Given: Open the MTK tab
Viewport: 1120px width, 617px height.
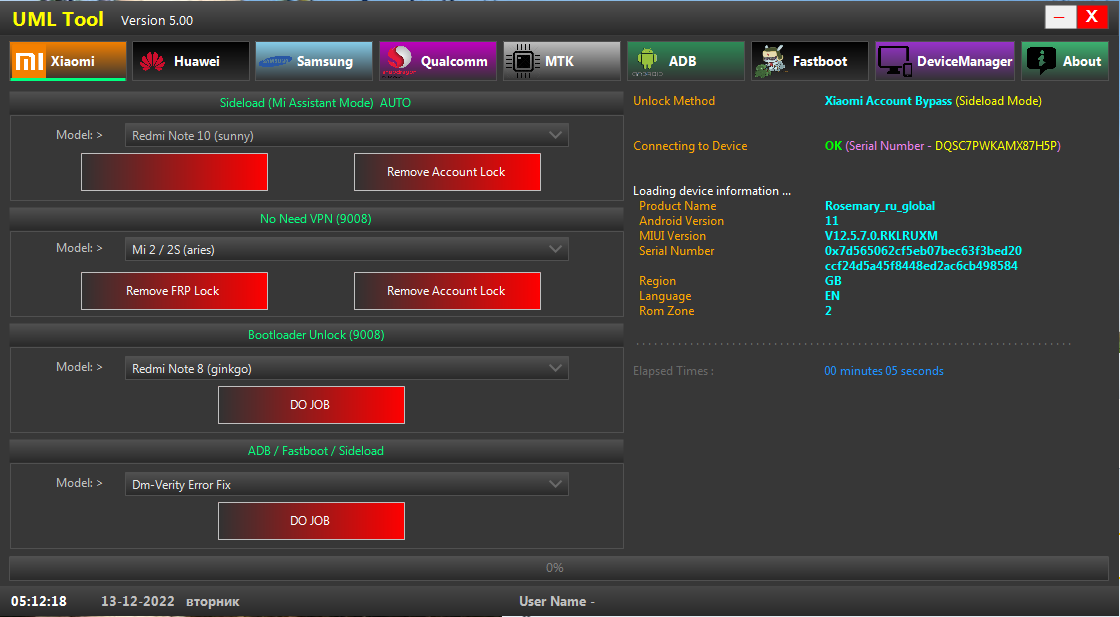Looking at the screenshot, I should click(x=561, y=61).
